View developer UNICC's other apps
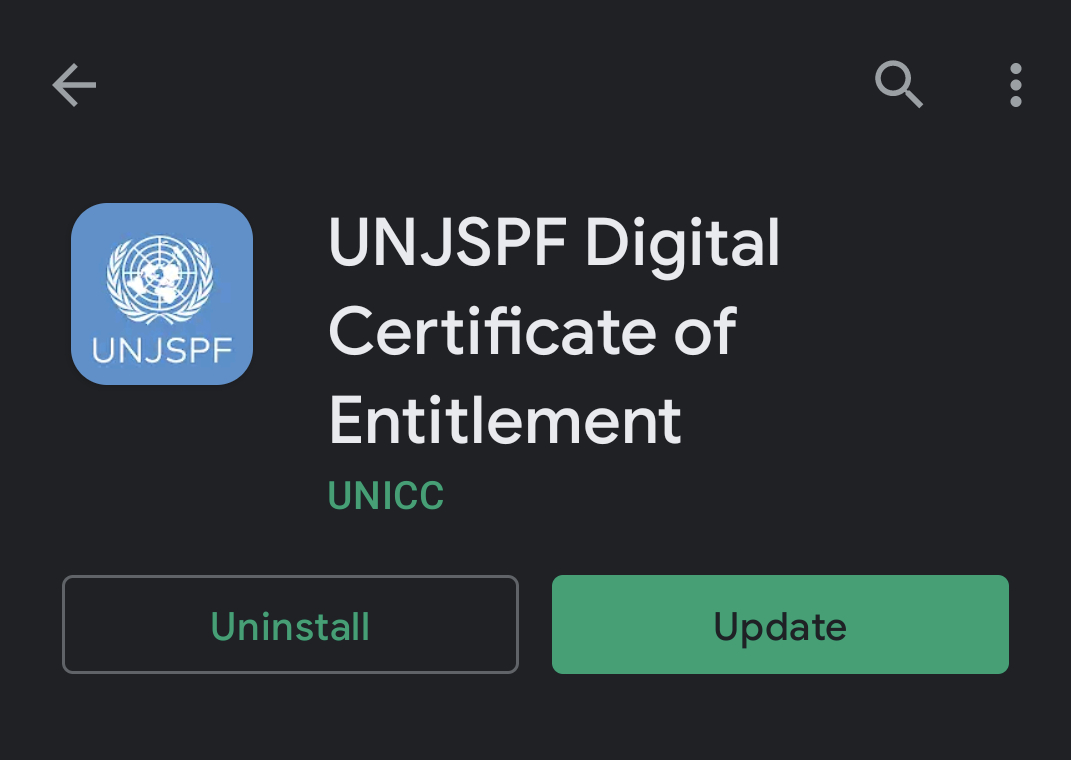Screen dimensions: 1071x760 [x=386, y=495]
